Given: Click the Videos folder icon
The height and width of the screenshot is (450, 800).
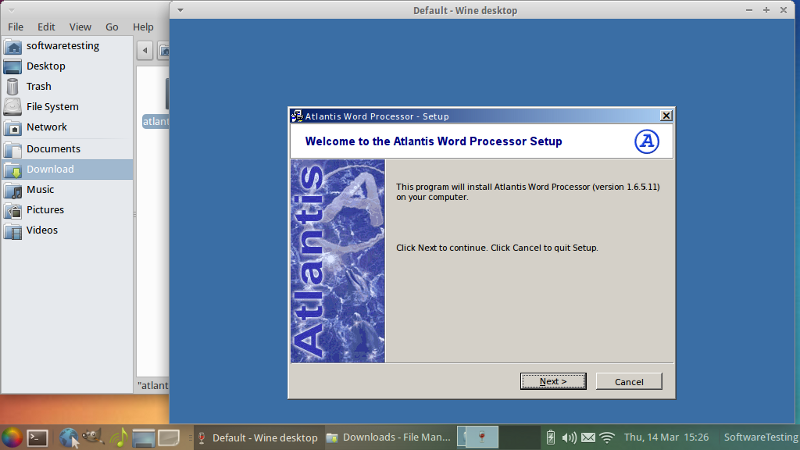Looking at the screenshot, I should (x=13, y=231).
